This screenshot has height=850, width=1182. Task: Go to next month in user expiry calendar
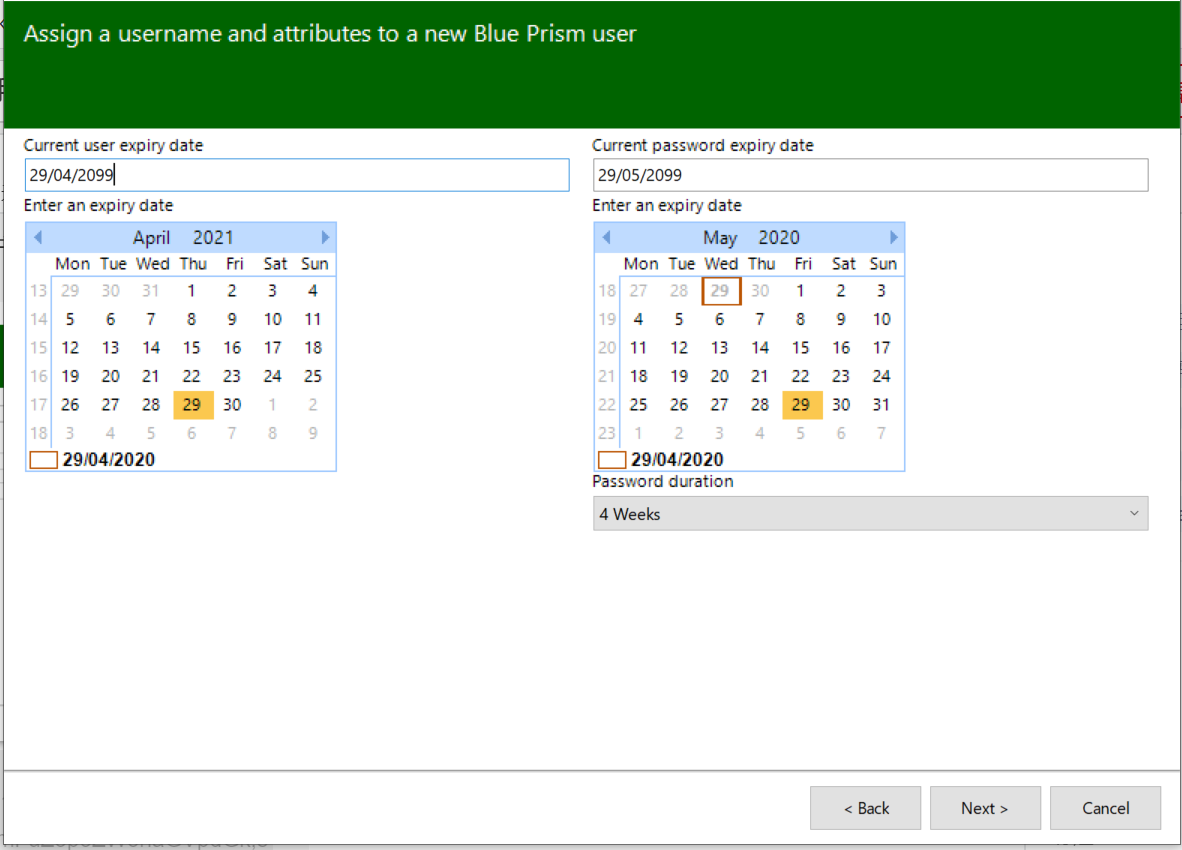pyautogui.click(x=325, y=237)
